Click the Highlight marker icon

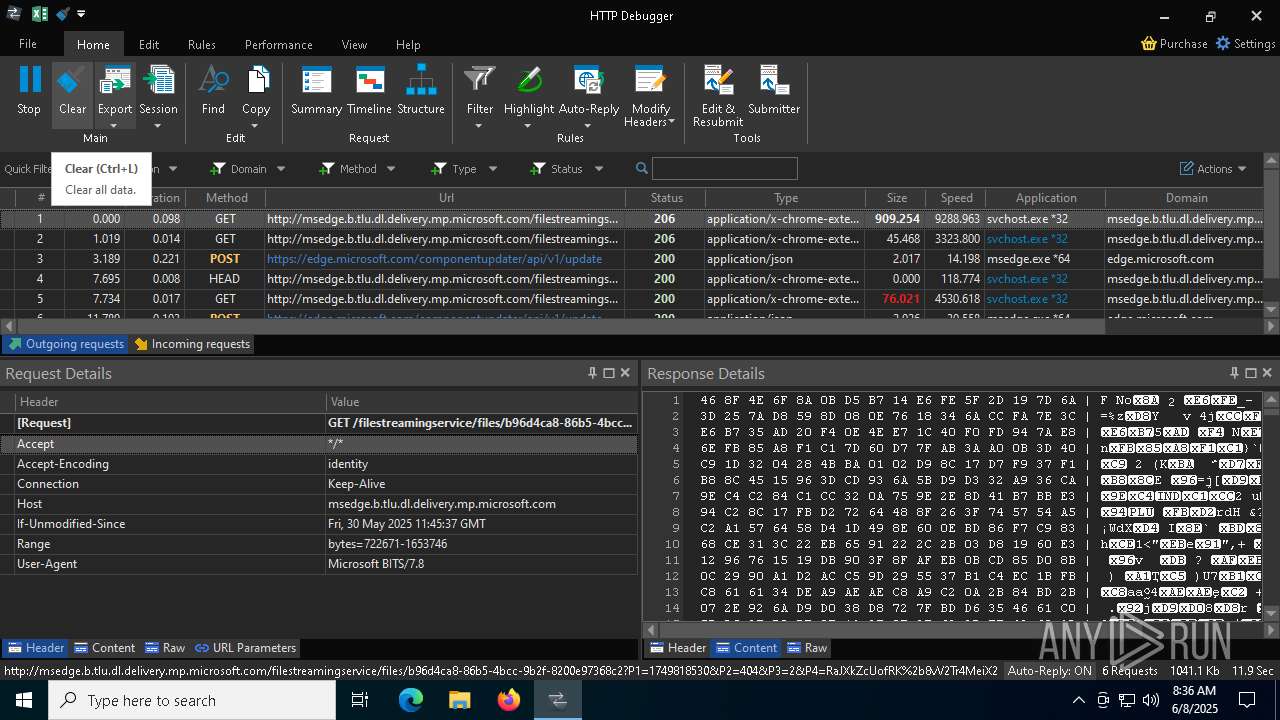(x=529, y=80)
